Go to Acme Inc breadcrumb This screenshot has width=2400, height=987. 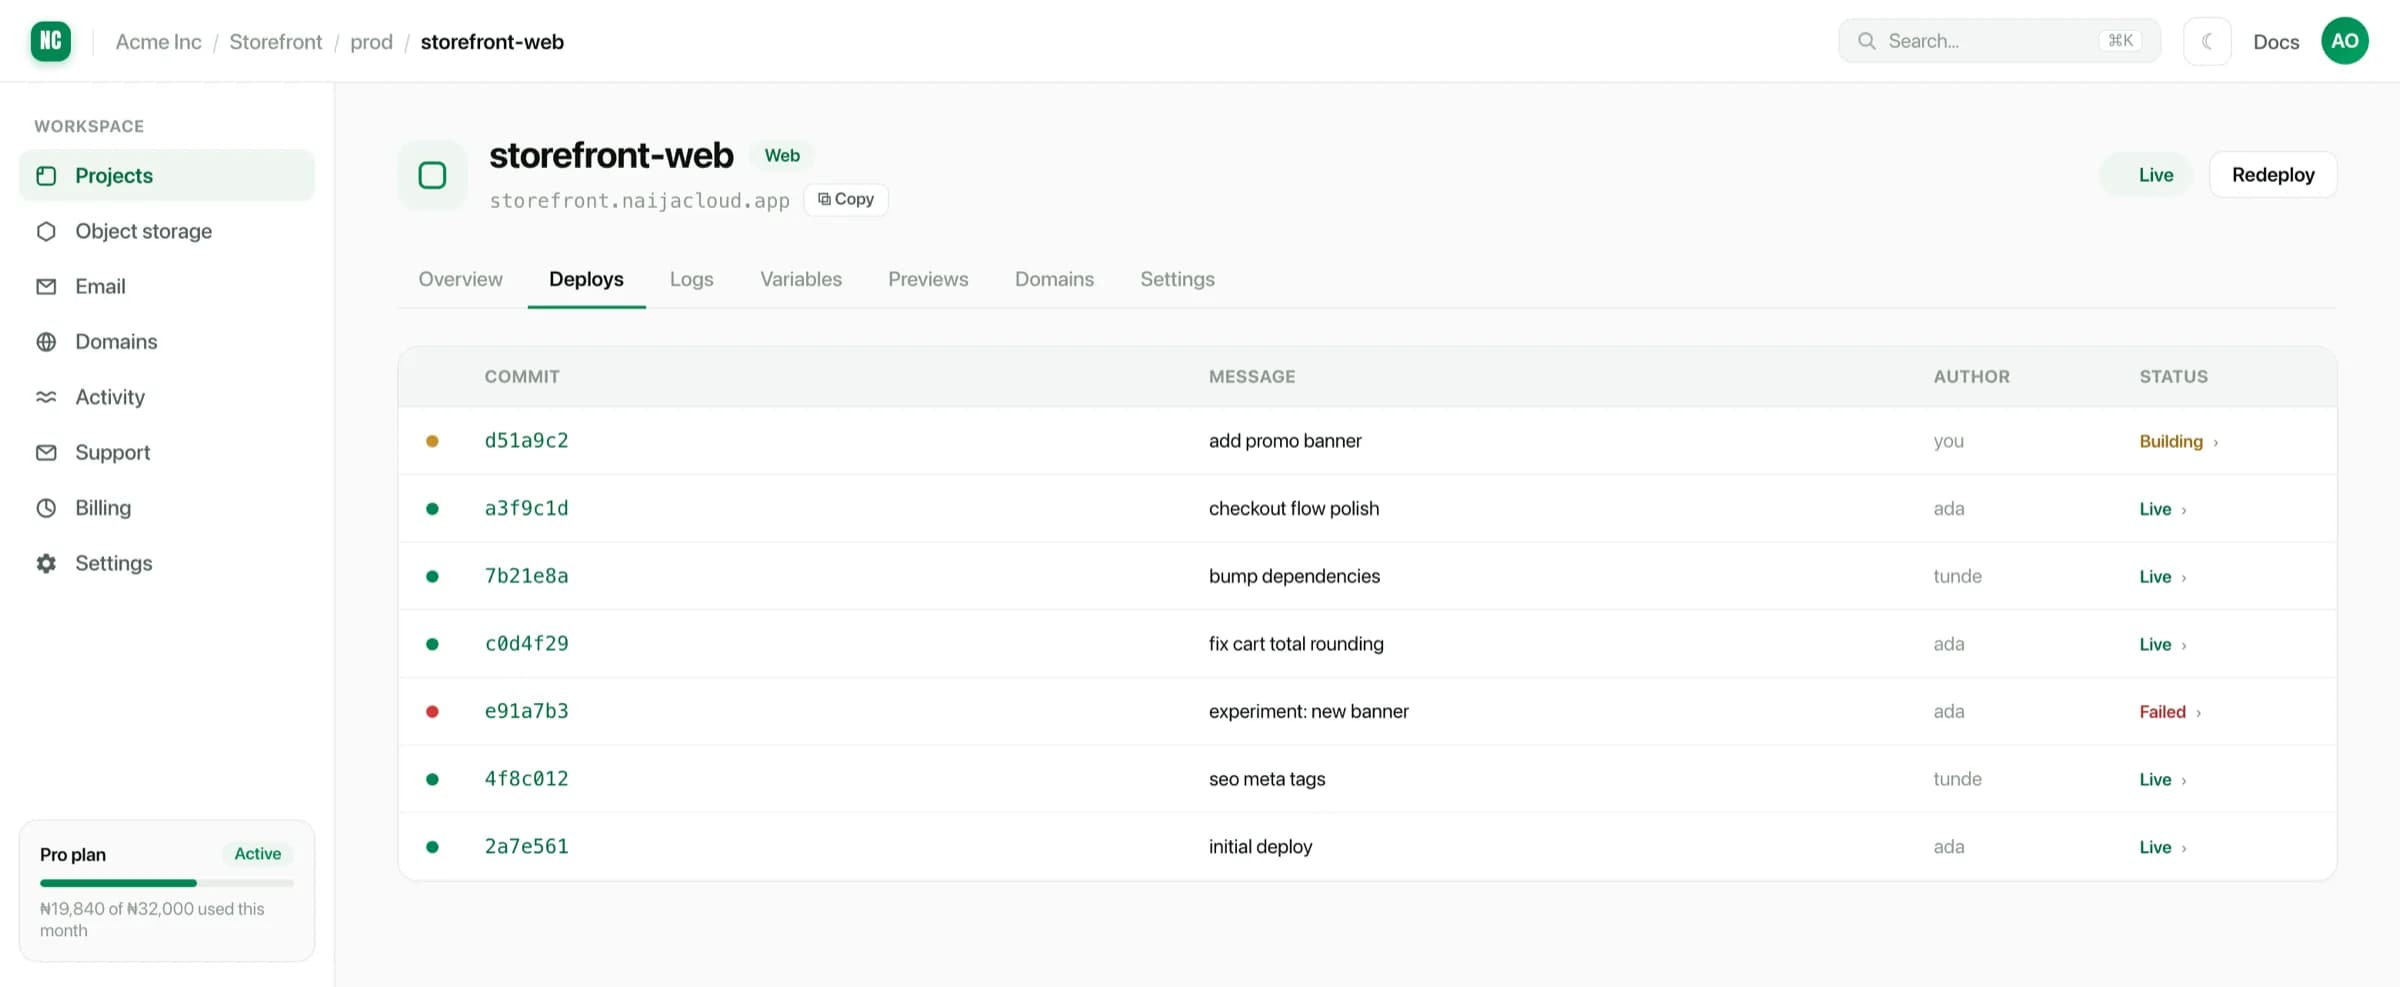pos(158,42)
